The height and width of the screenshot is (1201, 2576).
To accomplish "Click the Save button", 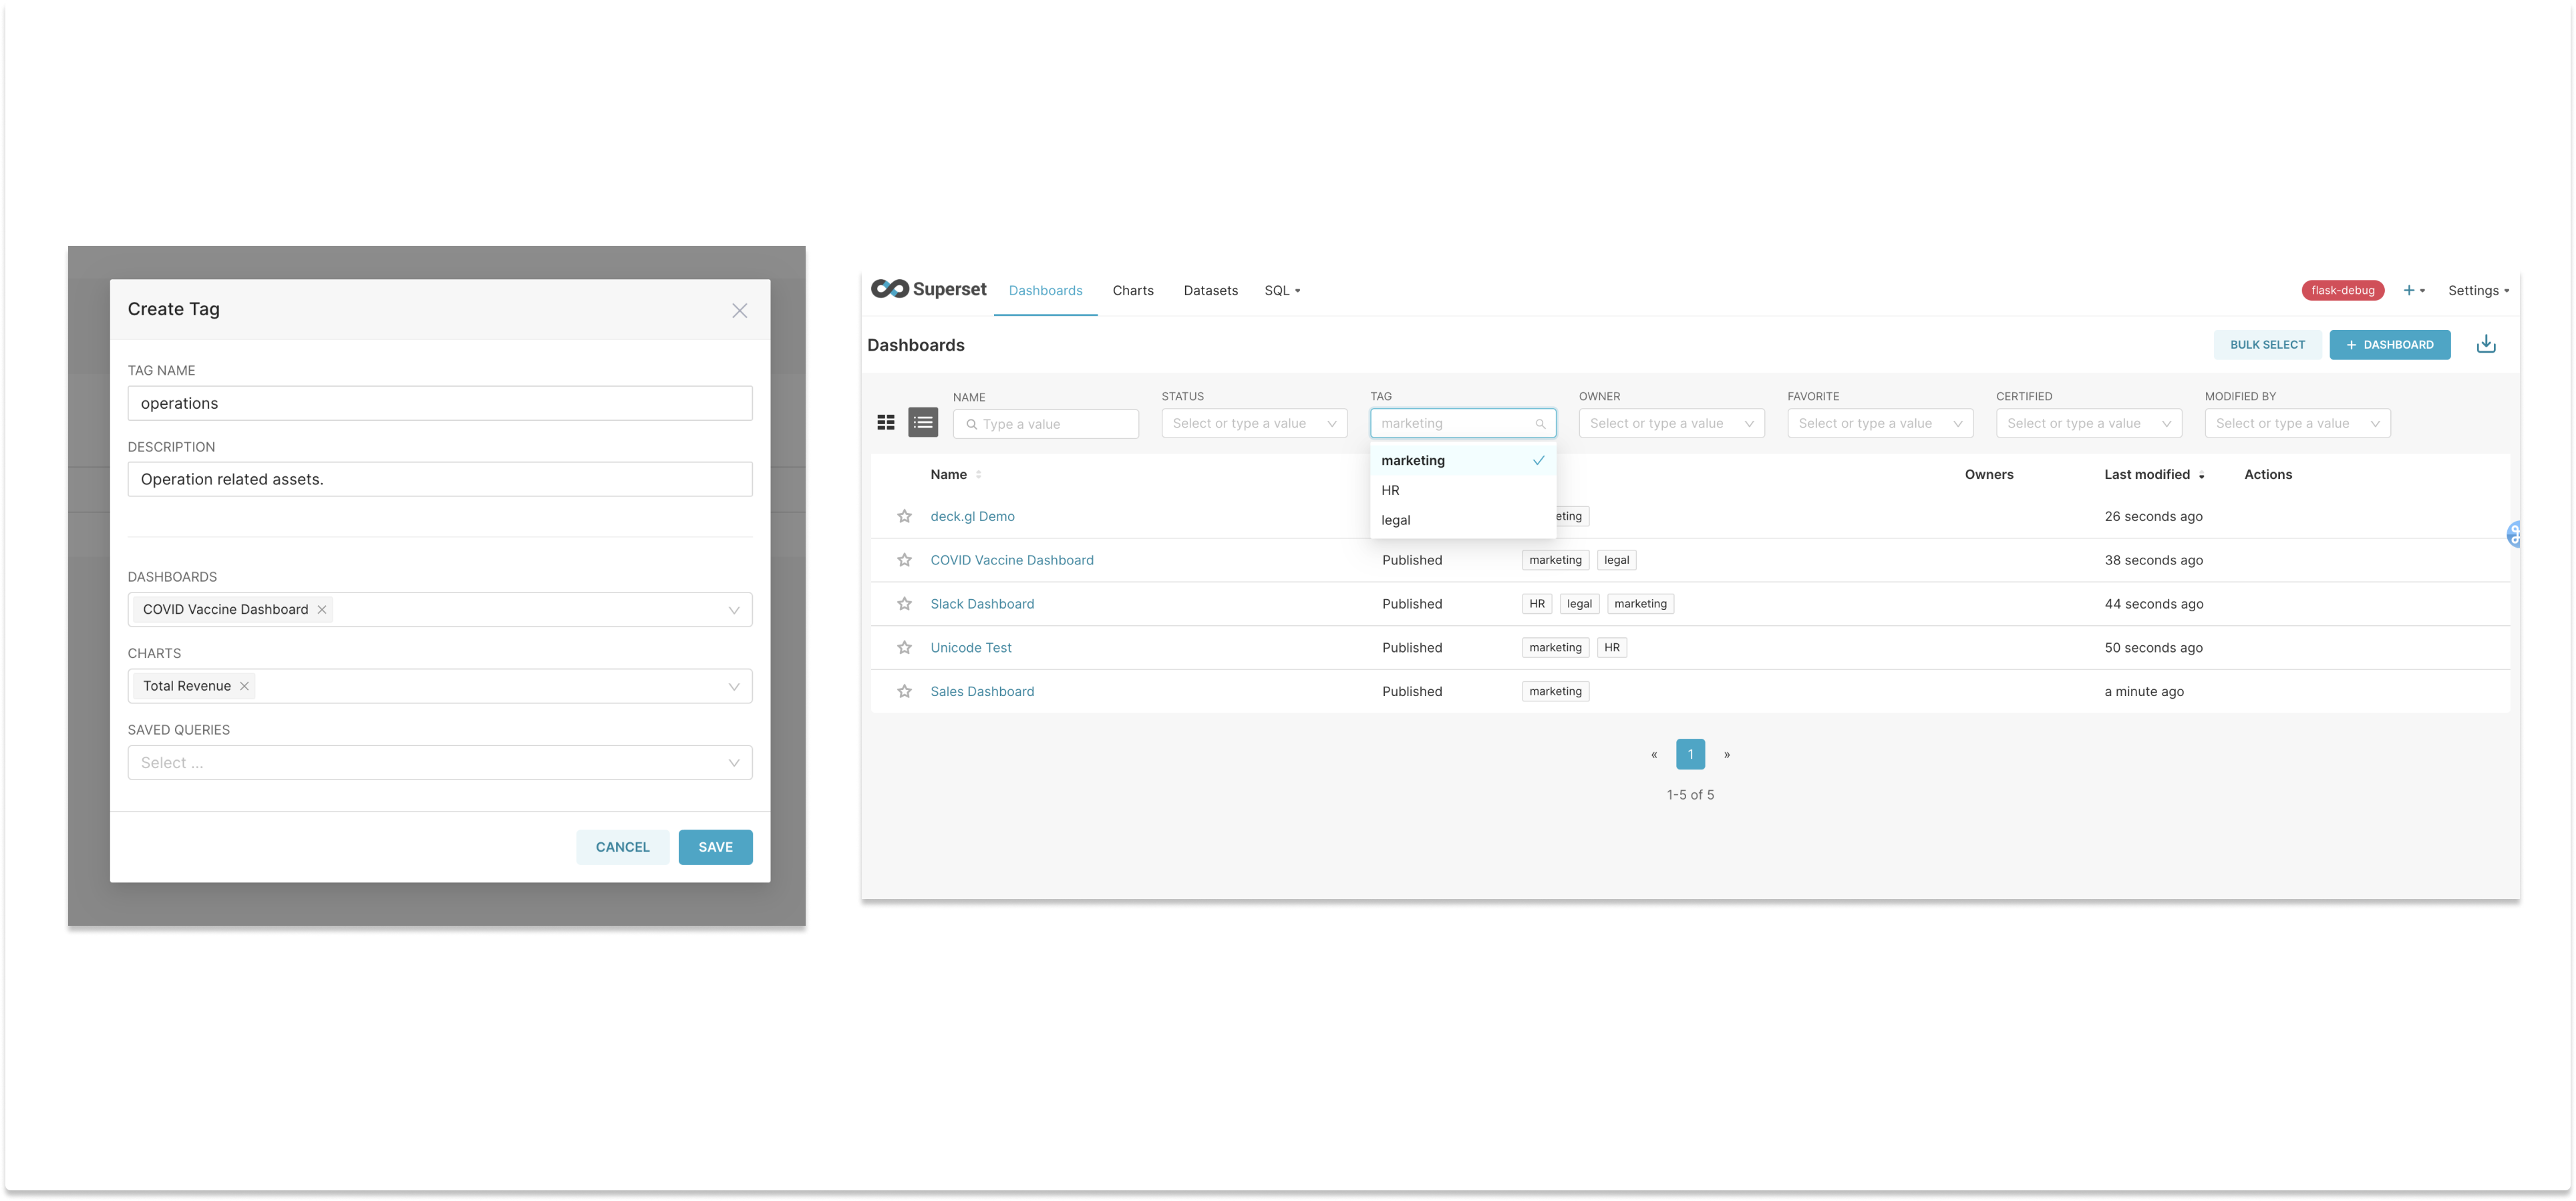I will coord(715,847).
